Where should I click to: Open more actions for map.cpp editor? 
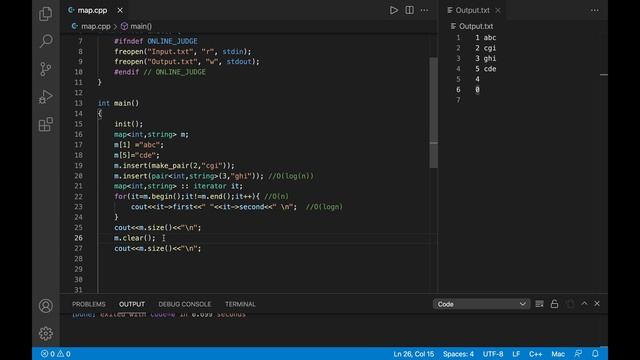pyautogui.click(x=424, y=10)
